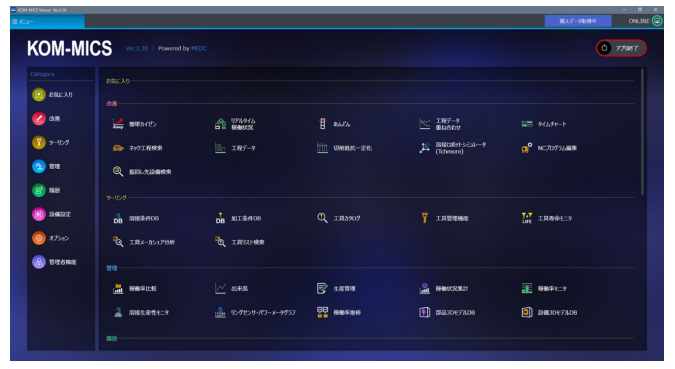Open 生産管理 production management
Viewport: 675px width, 369px height.
point(336,288)
